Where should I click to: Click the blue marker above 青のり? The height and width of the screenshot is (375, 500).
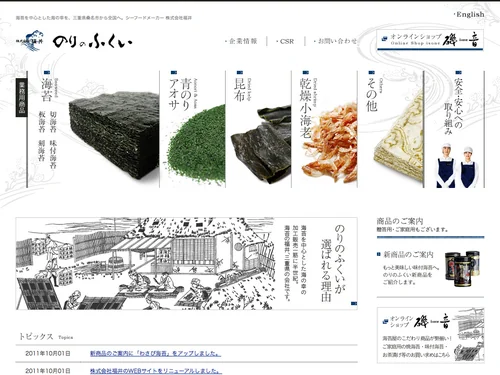(x=174, y=72)
